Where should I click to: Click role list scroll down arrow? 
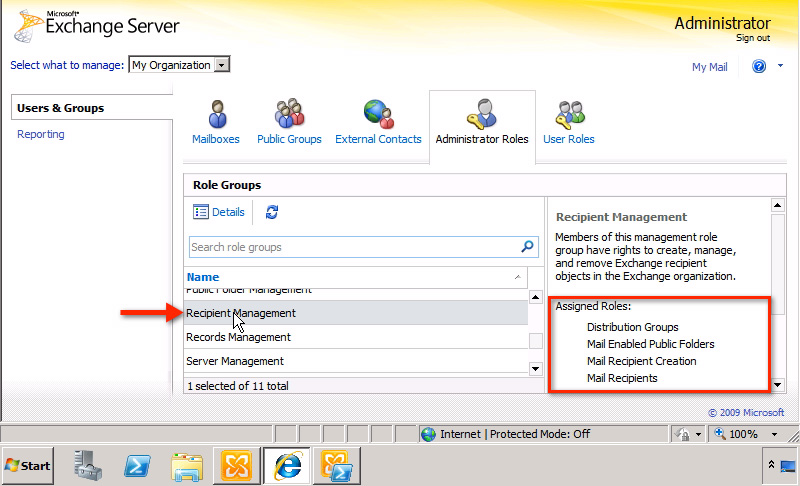point(535,368)
